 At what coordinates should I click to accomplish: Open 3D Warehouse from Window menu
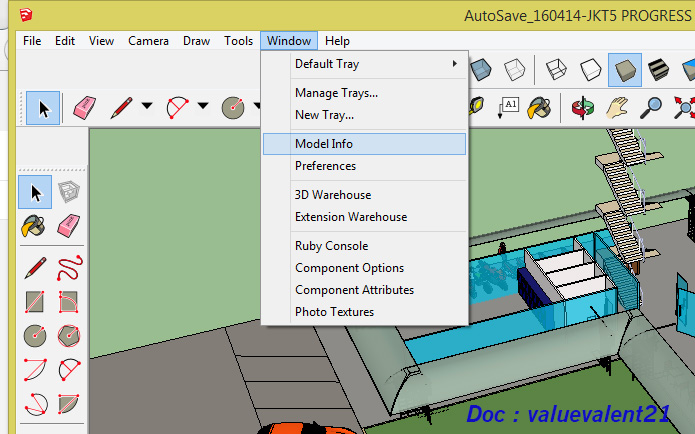click(x=364, y=195)
